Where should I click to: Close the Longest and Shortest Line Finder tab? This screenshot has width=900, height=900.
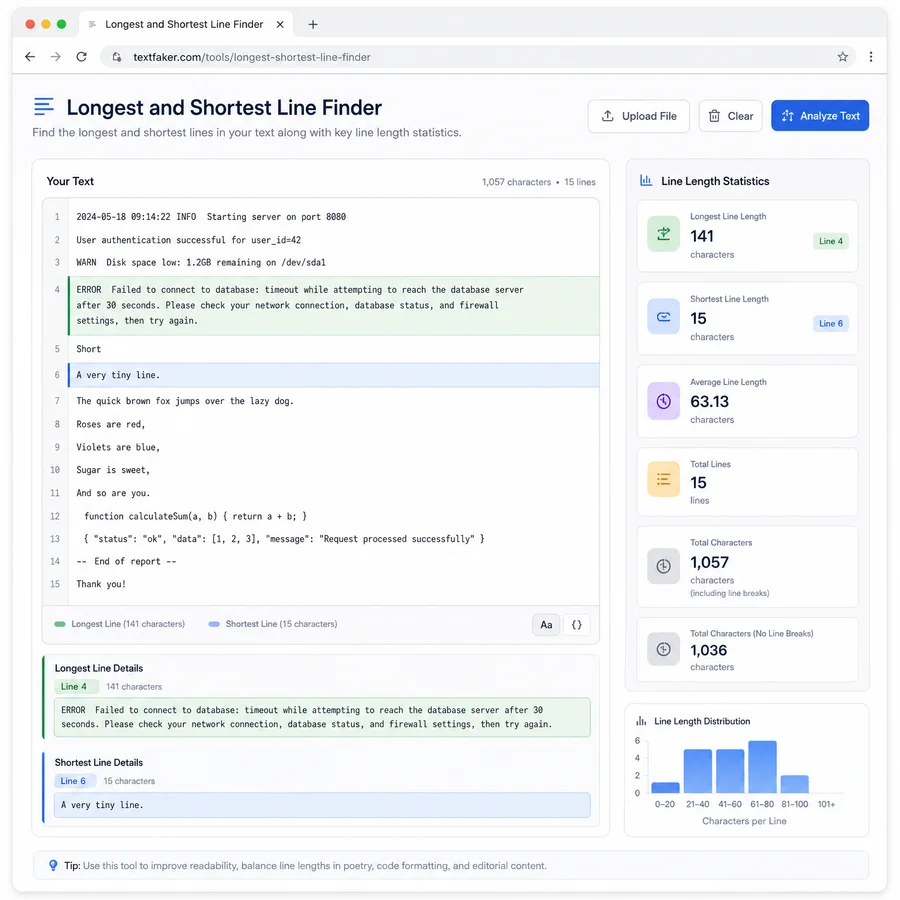click(280, 24)
